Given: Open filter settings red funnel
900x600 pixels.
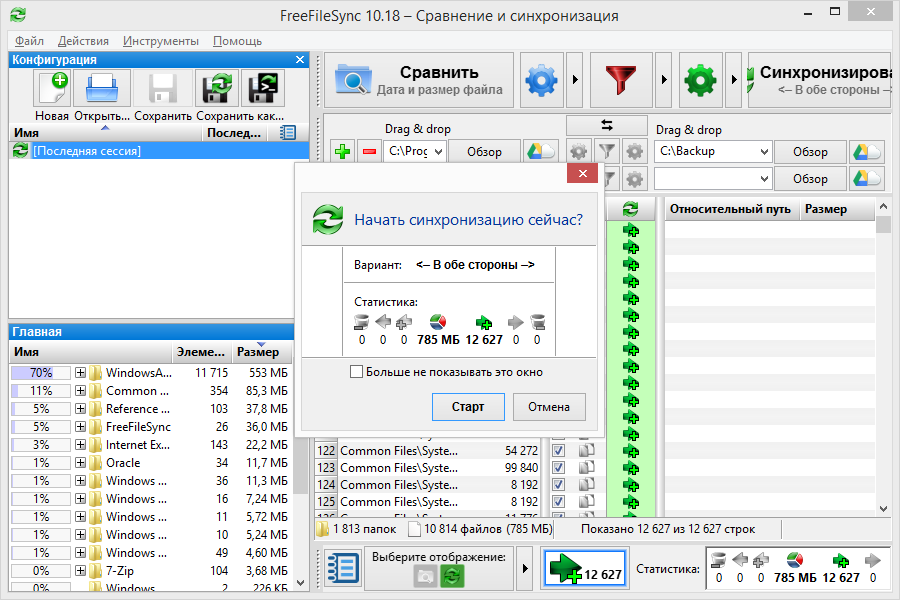Looking at the screenshot, I should click(x=621, y=80).
